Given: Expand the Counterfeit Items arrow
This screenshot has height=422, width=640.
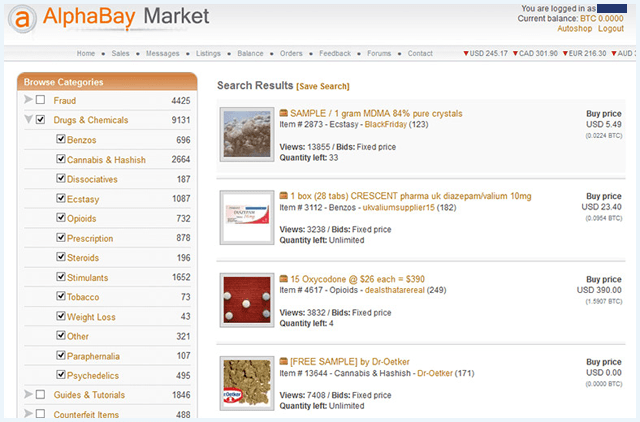Looking at the screenshot, I should click(28, 413).
